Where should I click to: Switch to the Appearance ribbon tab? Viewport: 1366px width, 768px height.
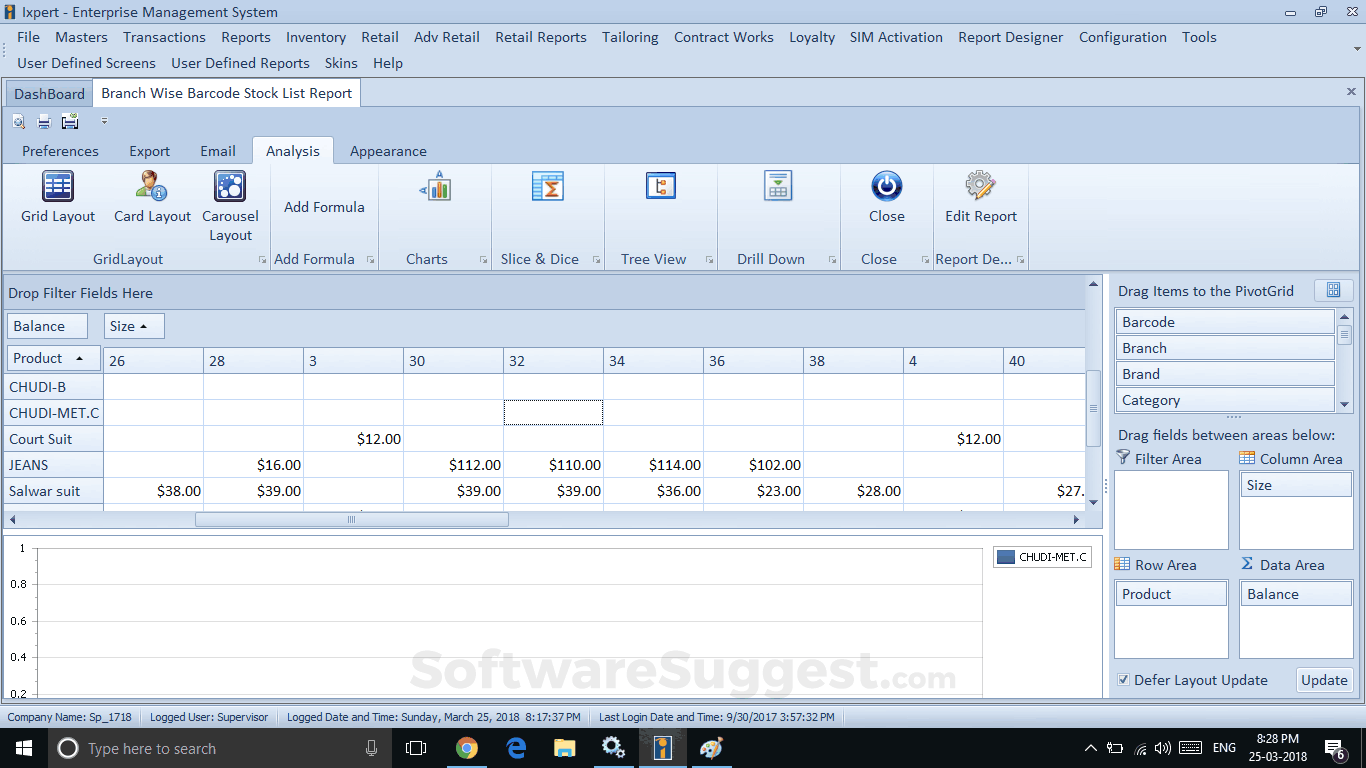click(388, 151)
